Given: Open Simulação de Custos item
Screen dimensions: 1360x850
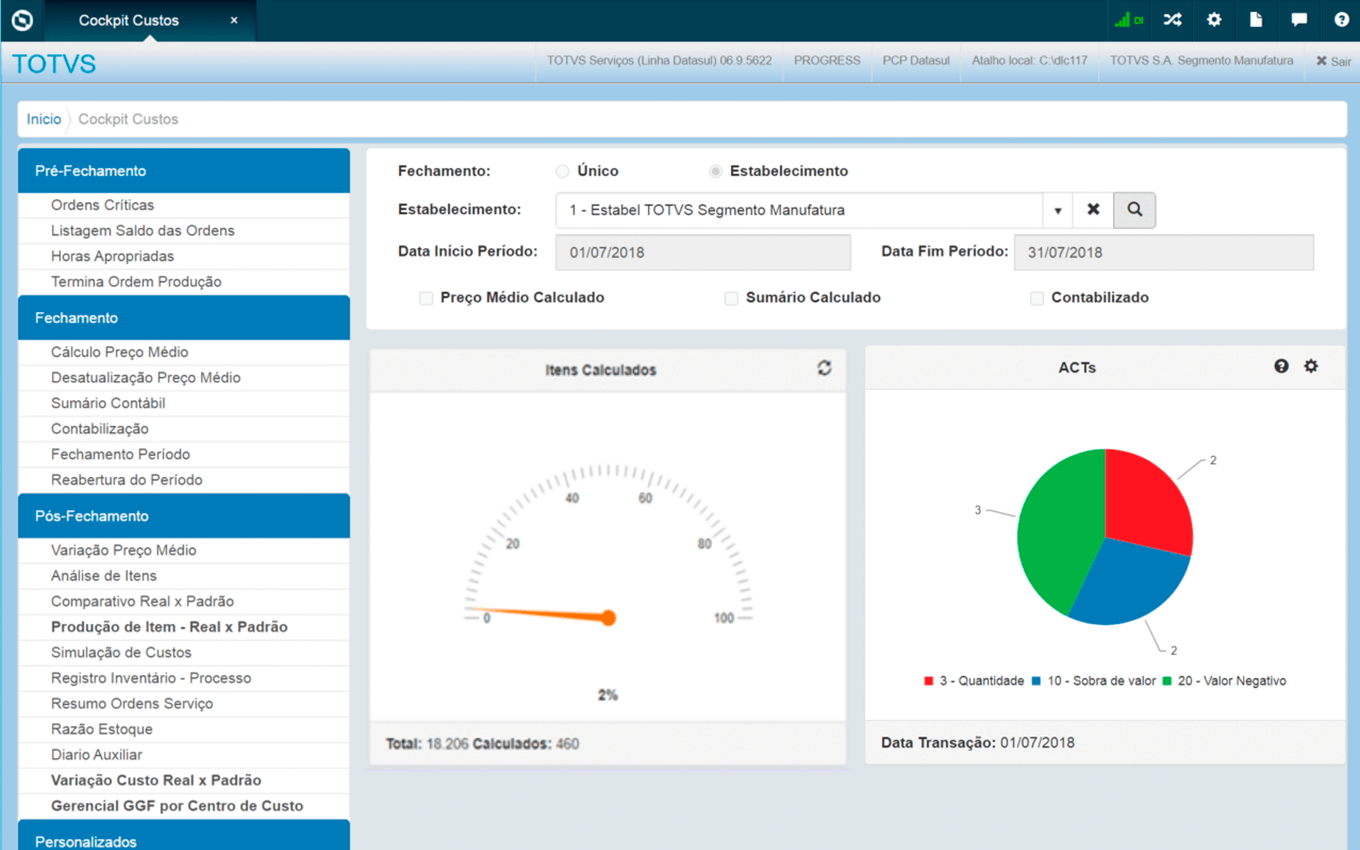Looking at the screenshot, I should (184, 653).
